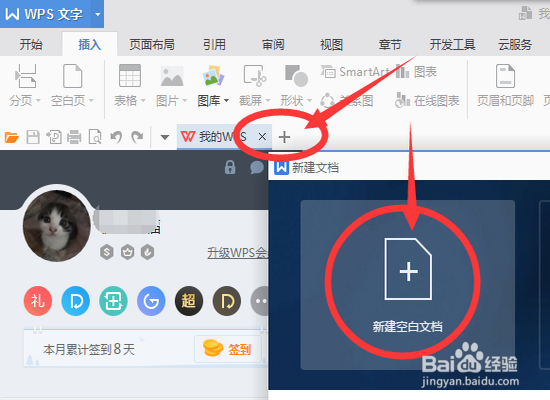The height and width of the screenshot is (400, 550).
Task: Click the 分页 page break icon
Action: tap(25, 76)
